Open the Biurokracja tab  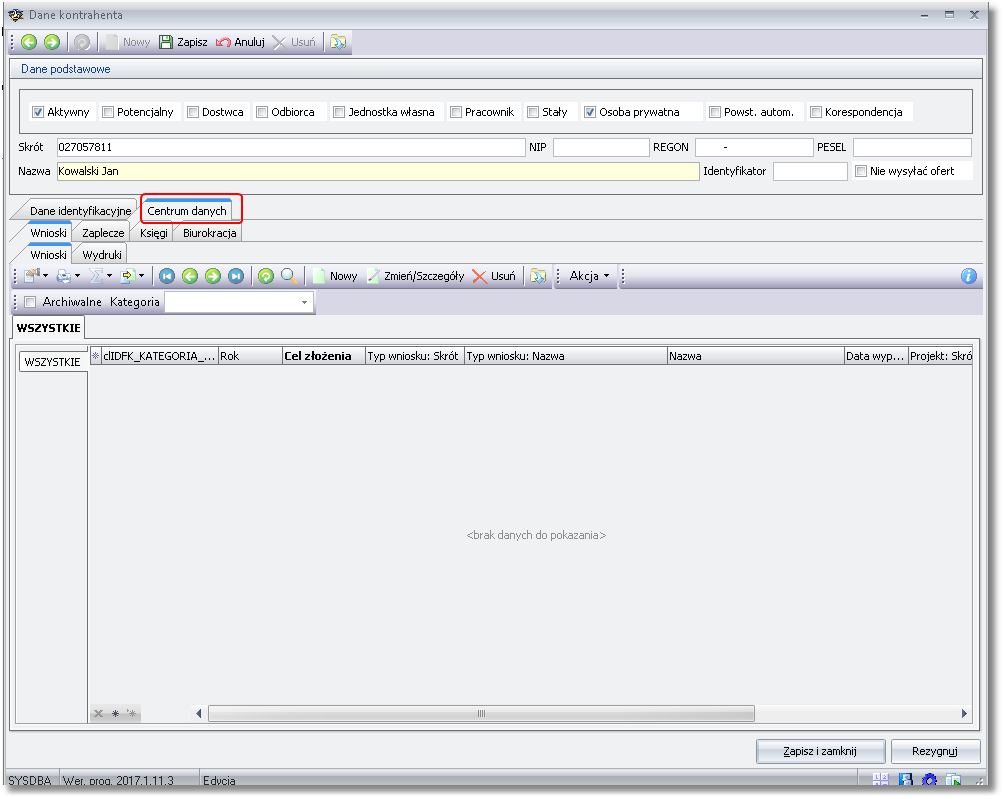pos(210,233)
